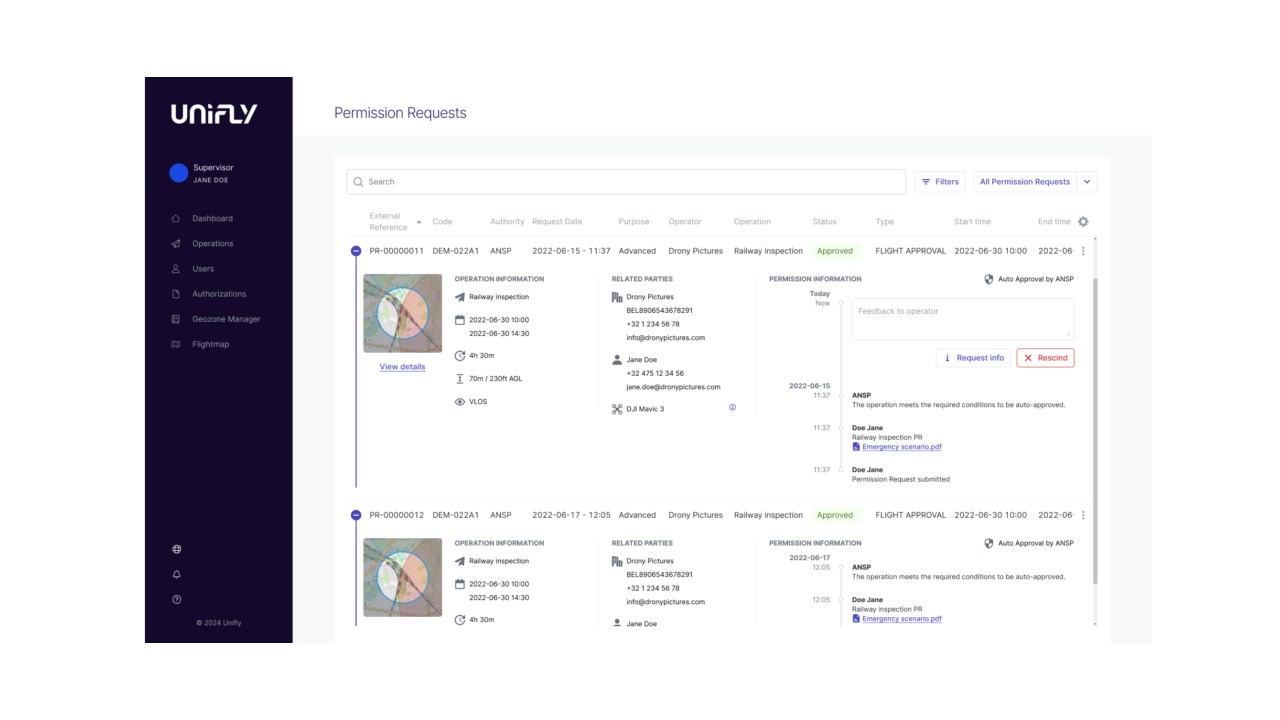Click the Auto Approval shield icon in PR-00000012
Viewport: 1280px width, 720px height.
989,543
